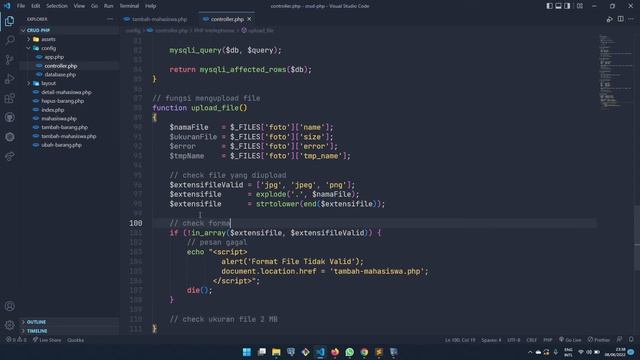Open the Manage gear icon

[9, 325]
